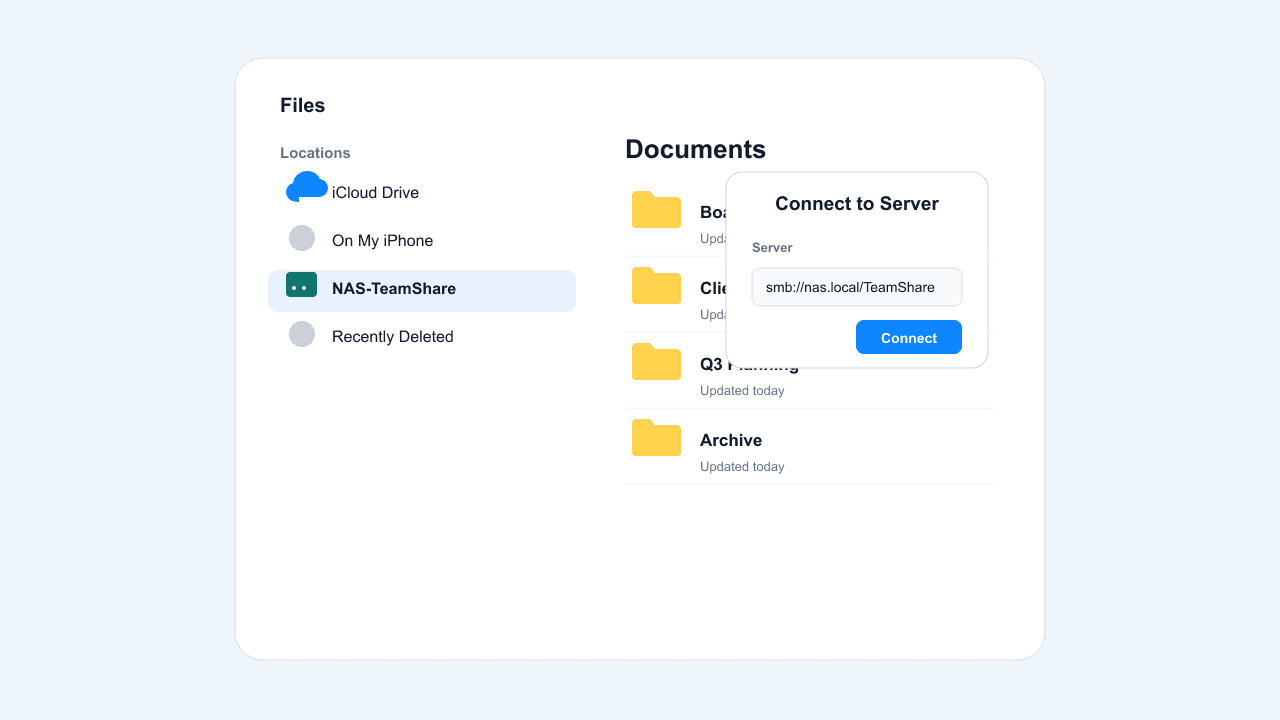Open the Archive folder name
The width and height of the screenshot is (1280, 720).
tap(731, 440)
